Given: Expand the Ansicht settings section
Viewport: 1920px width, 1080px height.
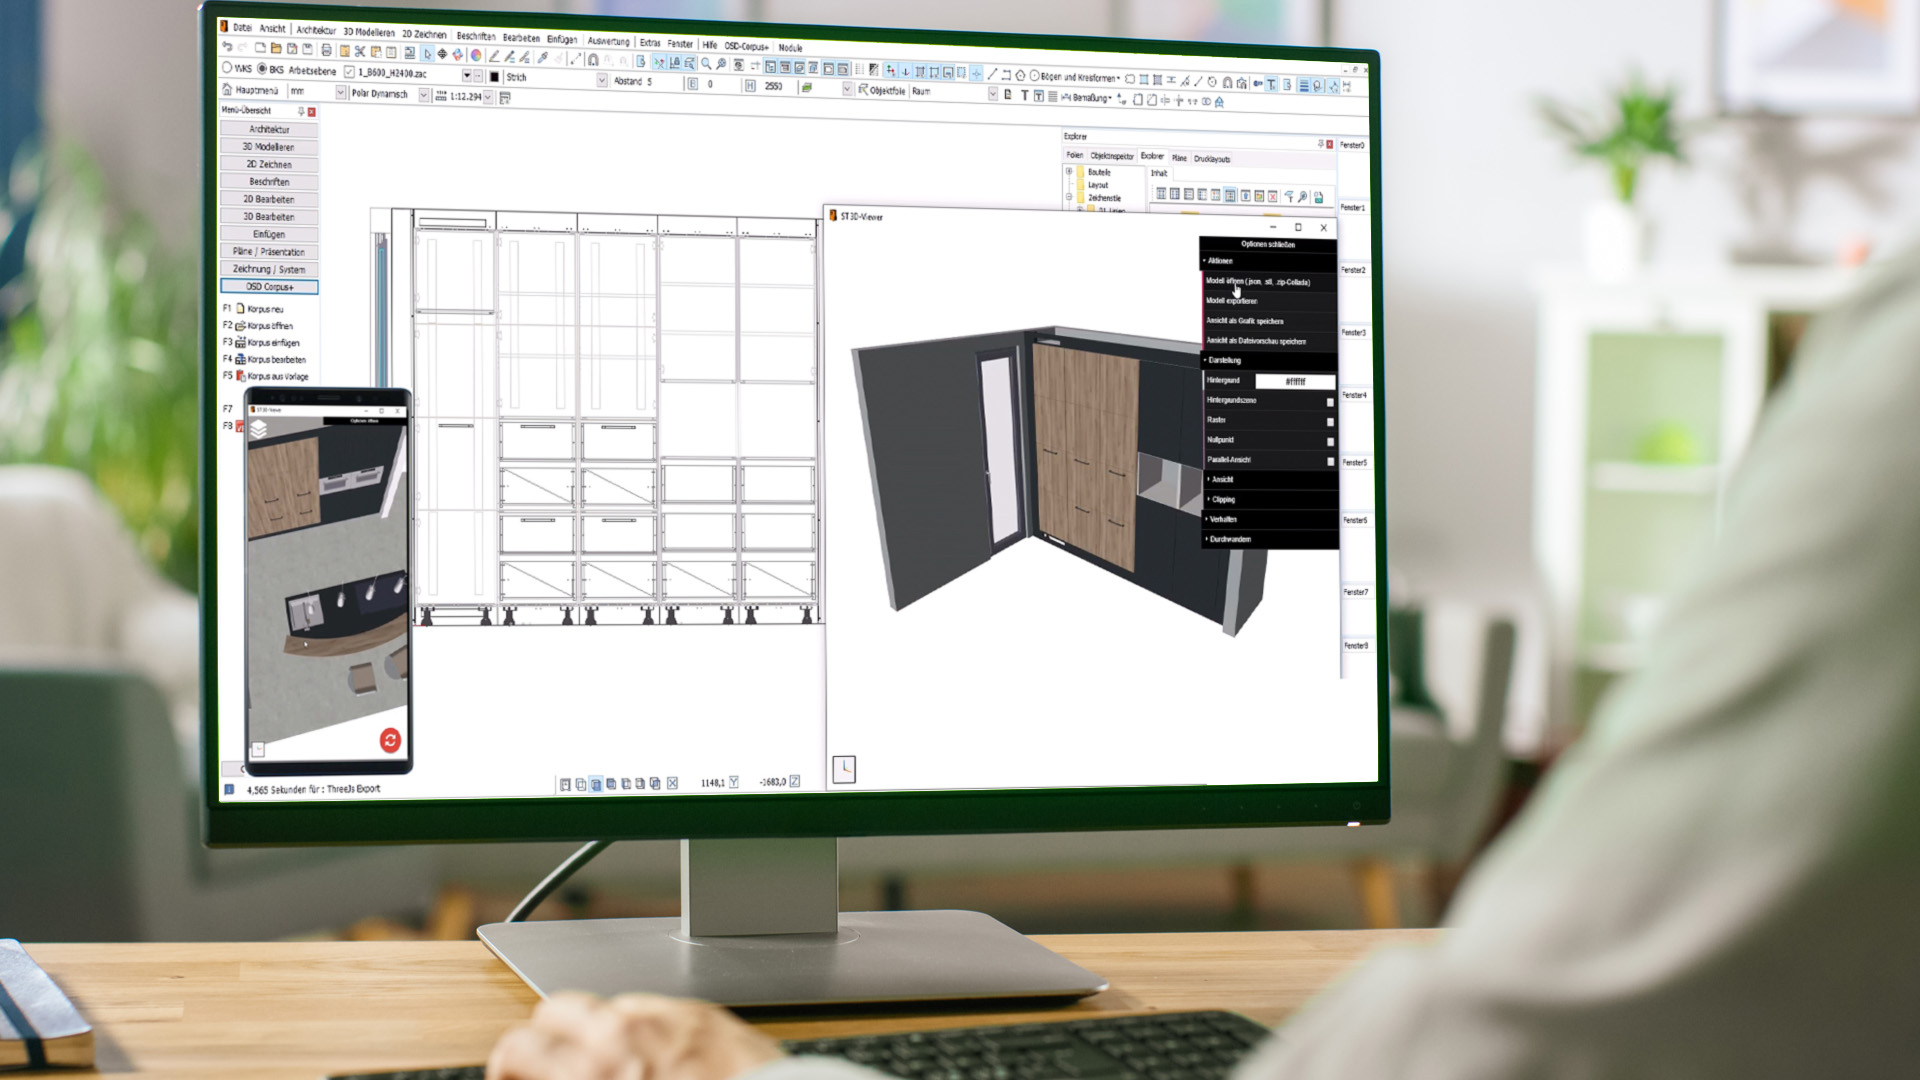Looking at the screenshot, I should click(x=1266, y=479).
